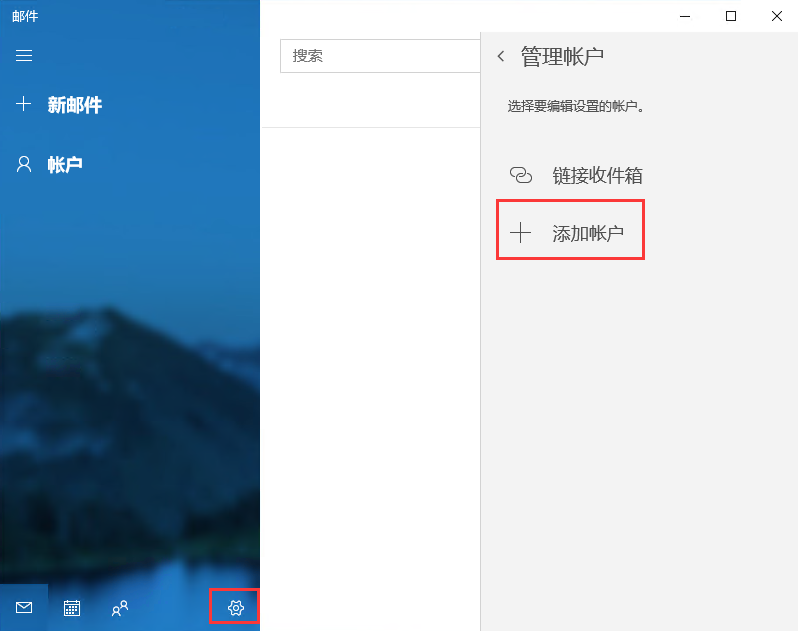
Task: Switch to the Mail envelope icon
Action: click(24, 608)
